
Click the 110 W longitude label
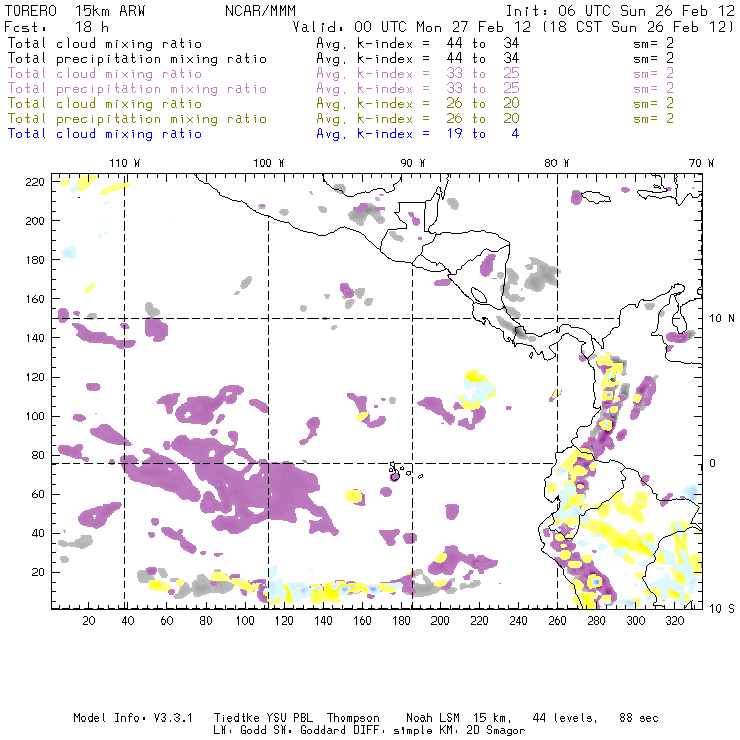[x=124, y=163]
